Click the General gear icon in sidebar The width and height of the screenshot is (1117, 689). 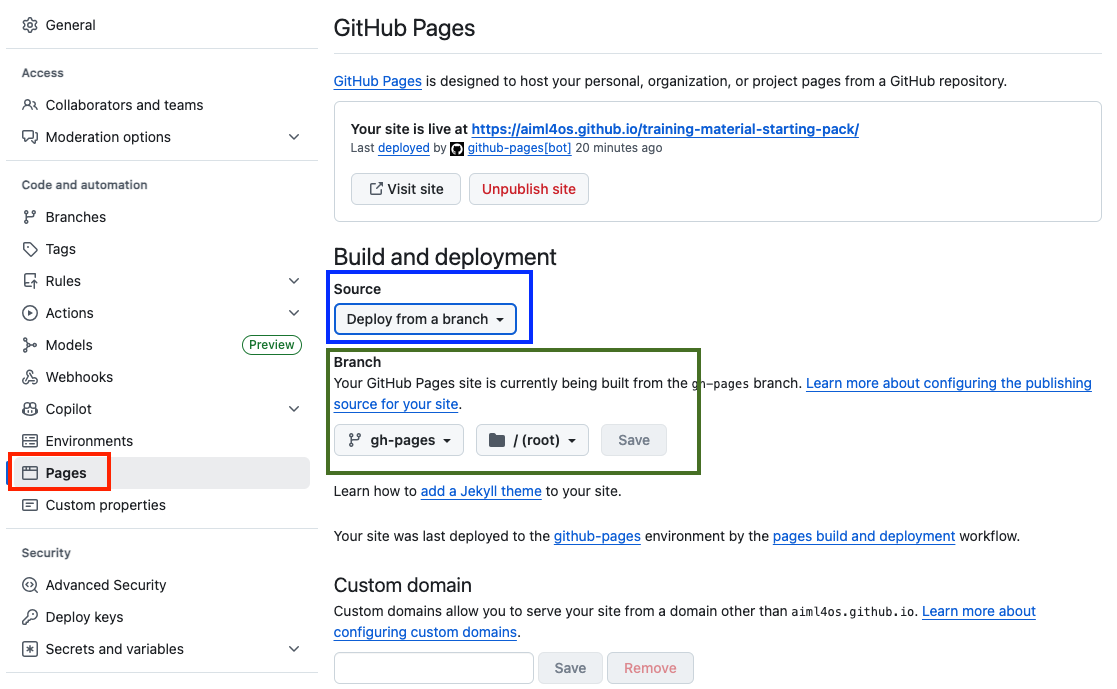coord(30,25)
